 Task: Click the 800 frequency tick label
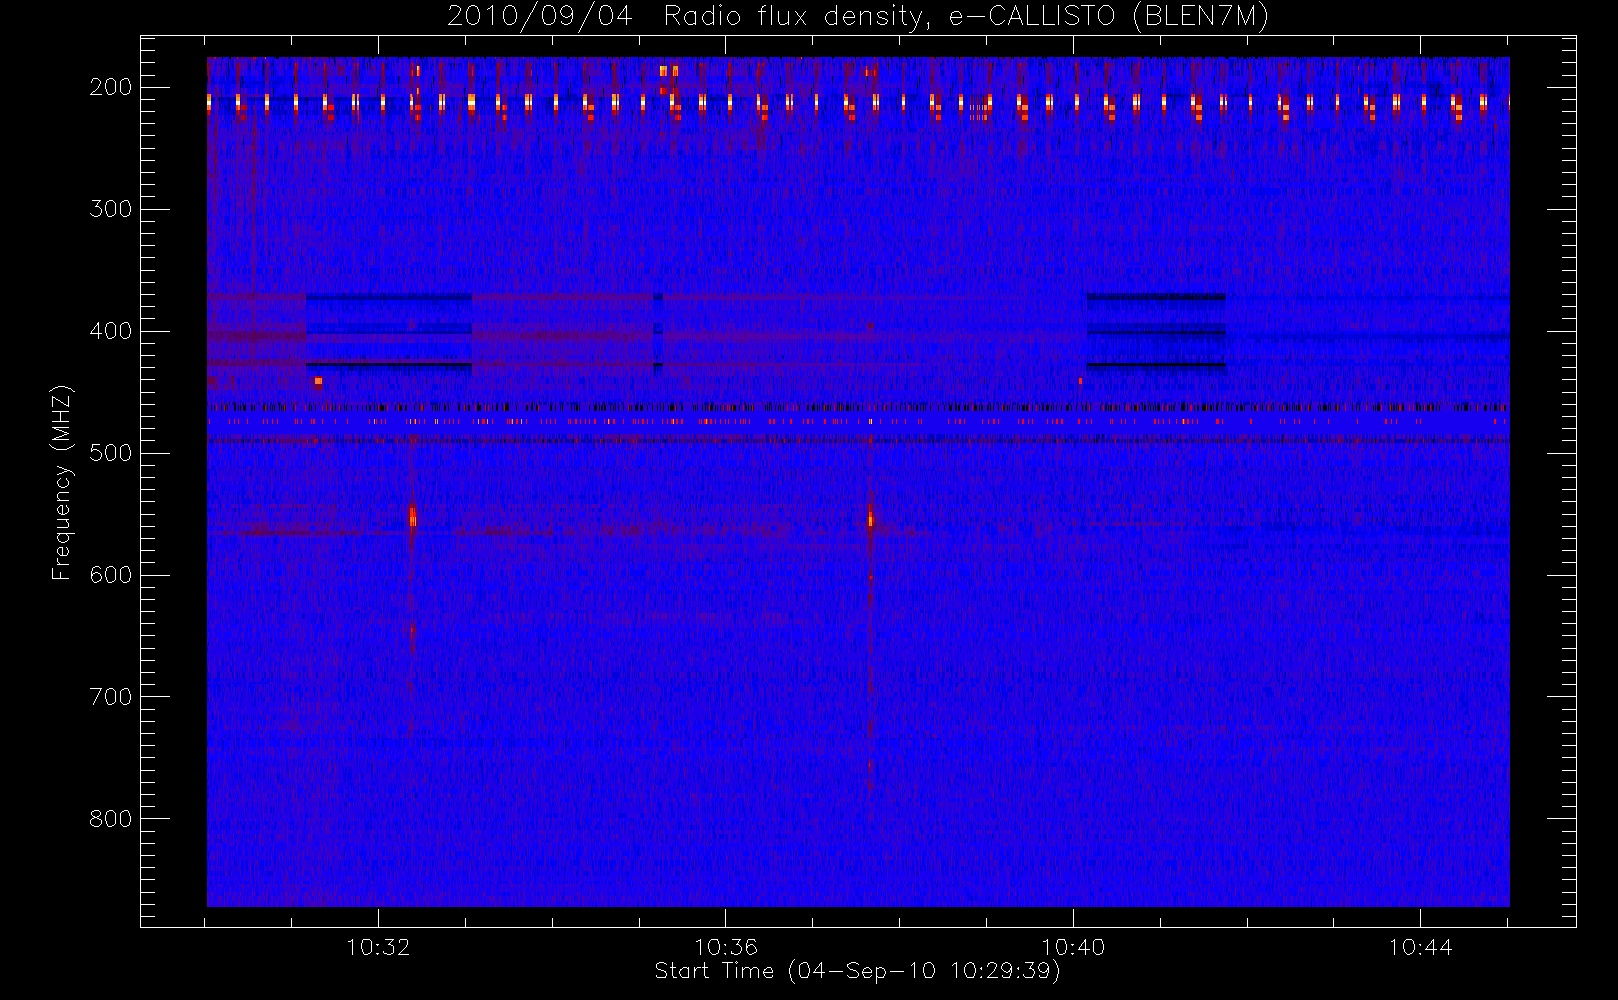click(111, 819)
